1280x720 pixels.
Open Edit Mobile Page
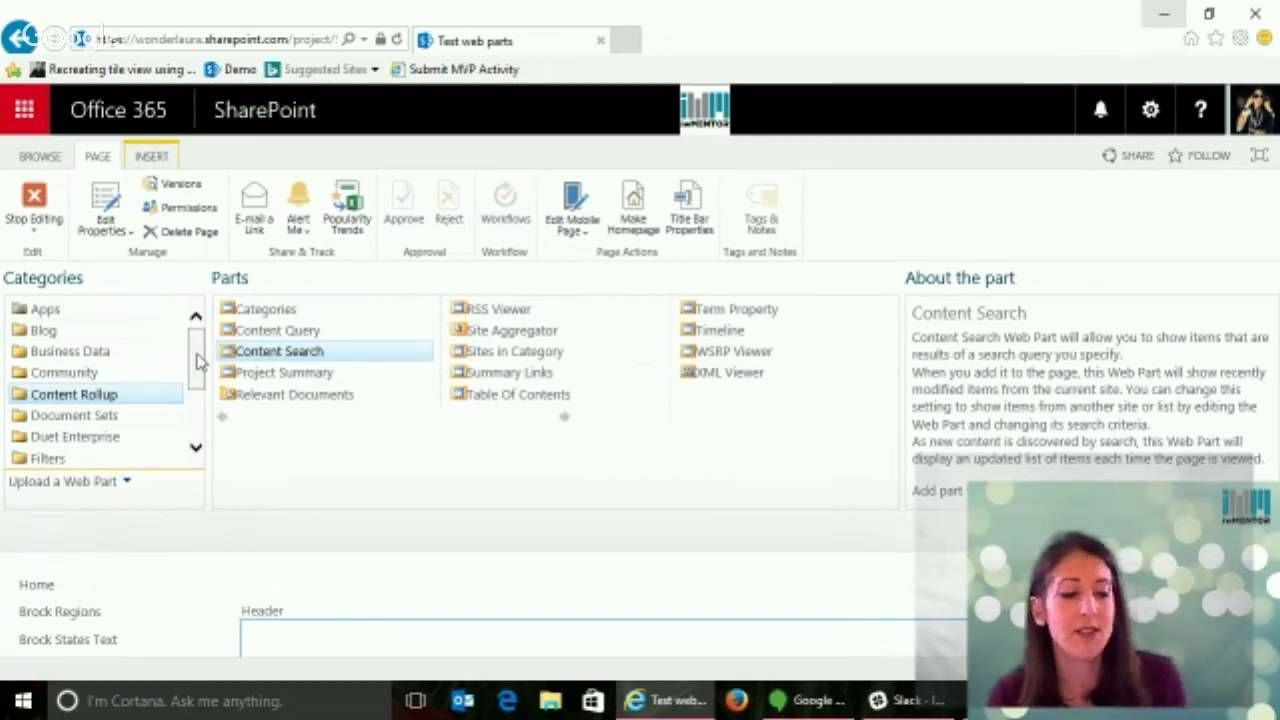coord(572,210)
